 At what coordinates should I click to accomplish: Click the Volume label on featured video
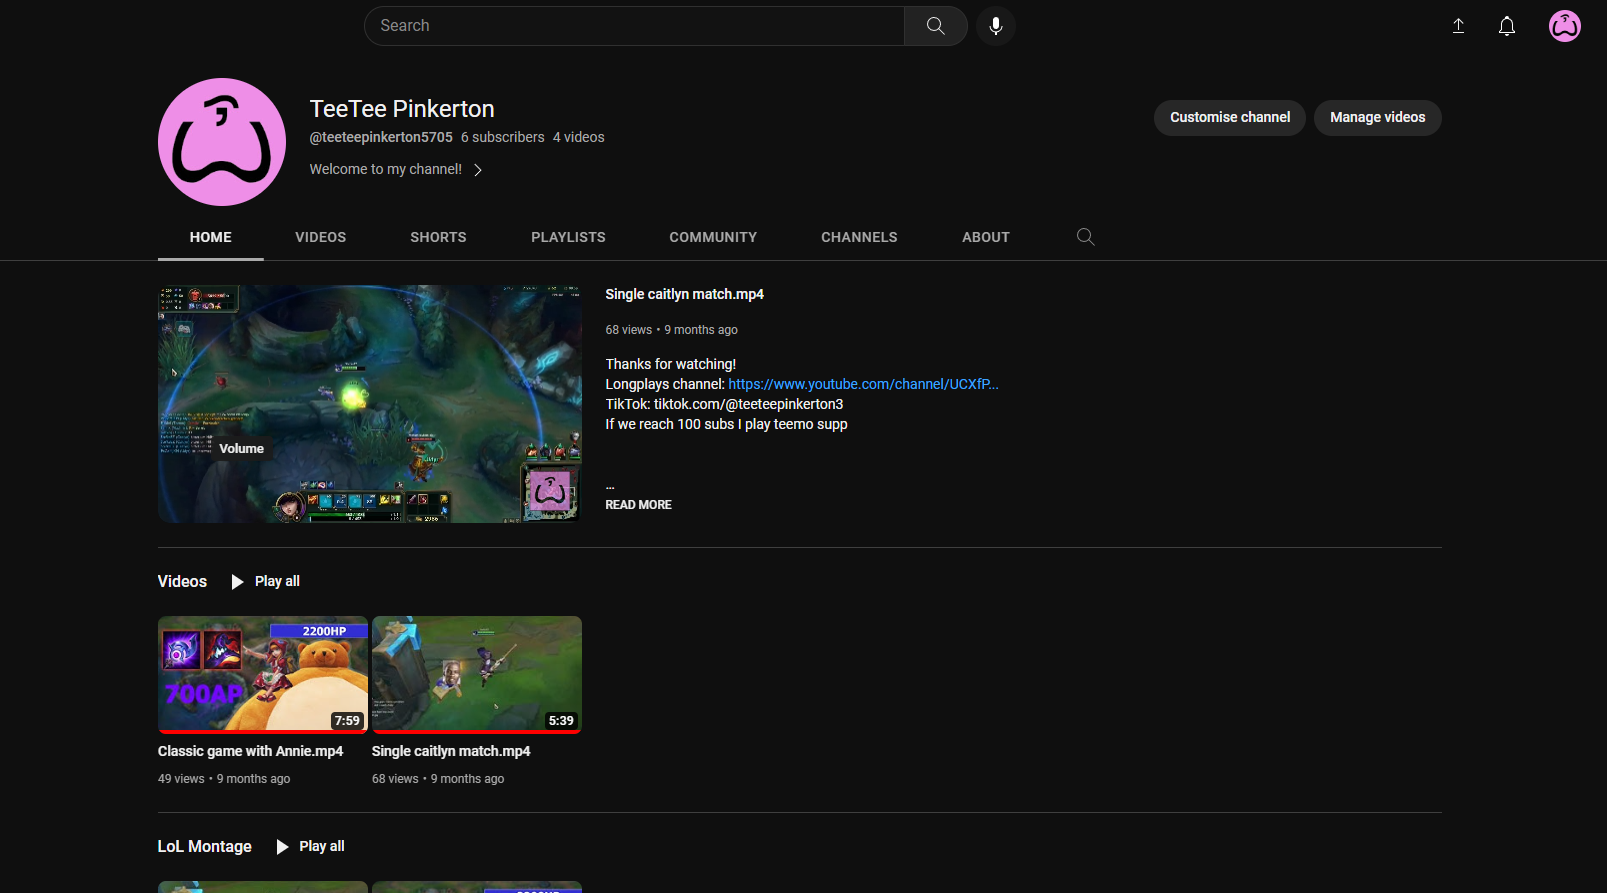tap(241, 449)
